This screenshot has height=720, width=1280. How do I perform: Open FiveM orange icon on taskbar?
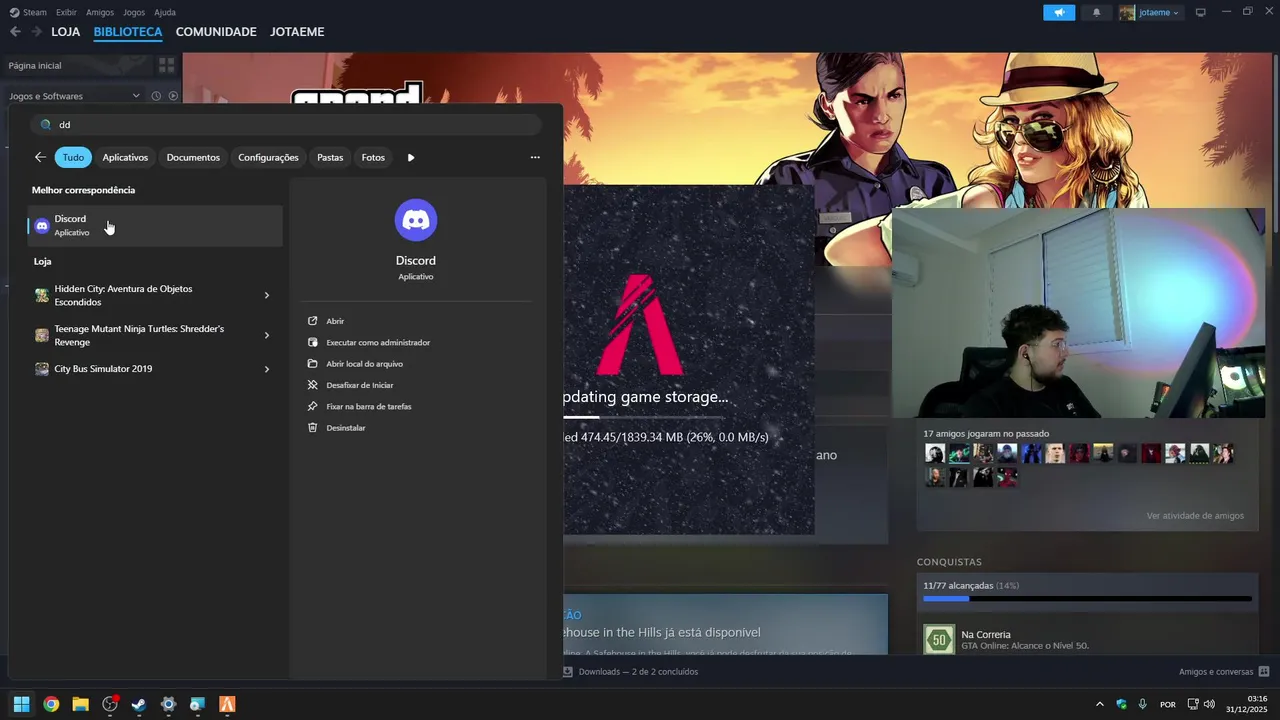[x=227, y=704]
